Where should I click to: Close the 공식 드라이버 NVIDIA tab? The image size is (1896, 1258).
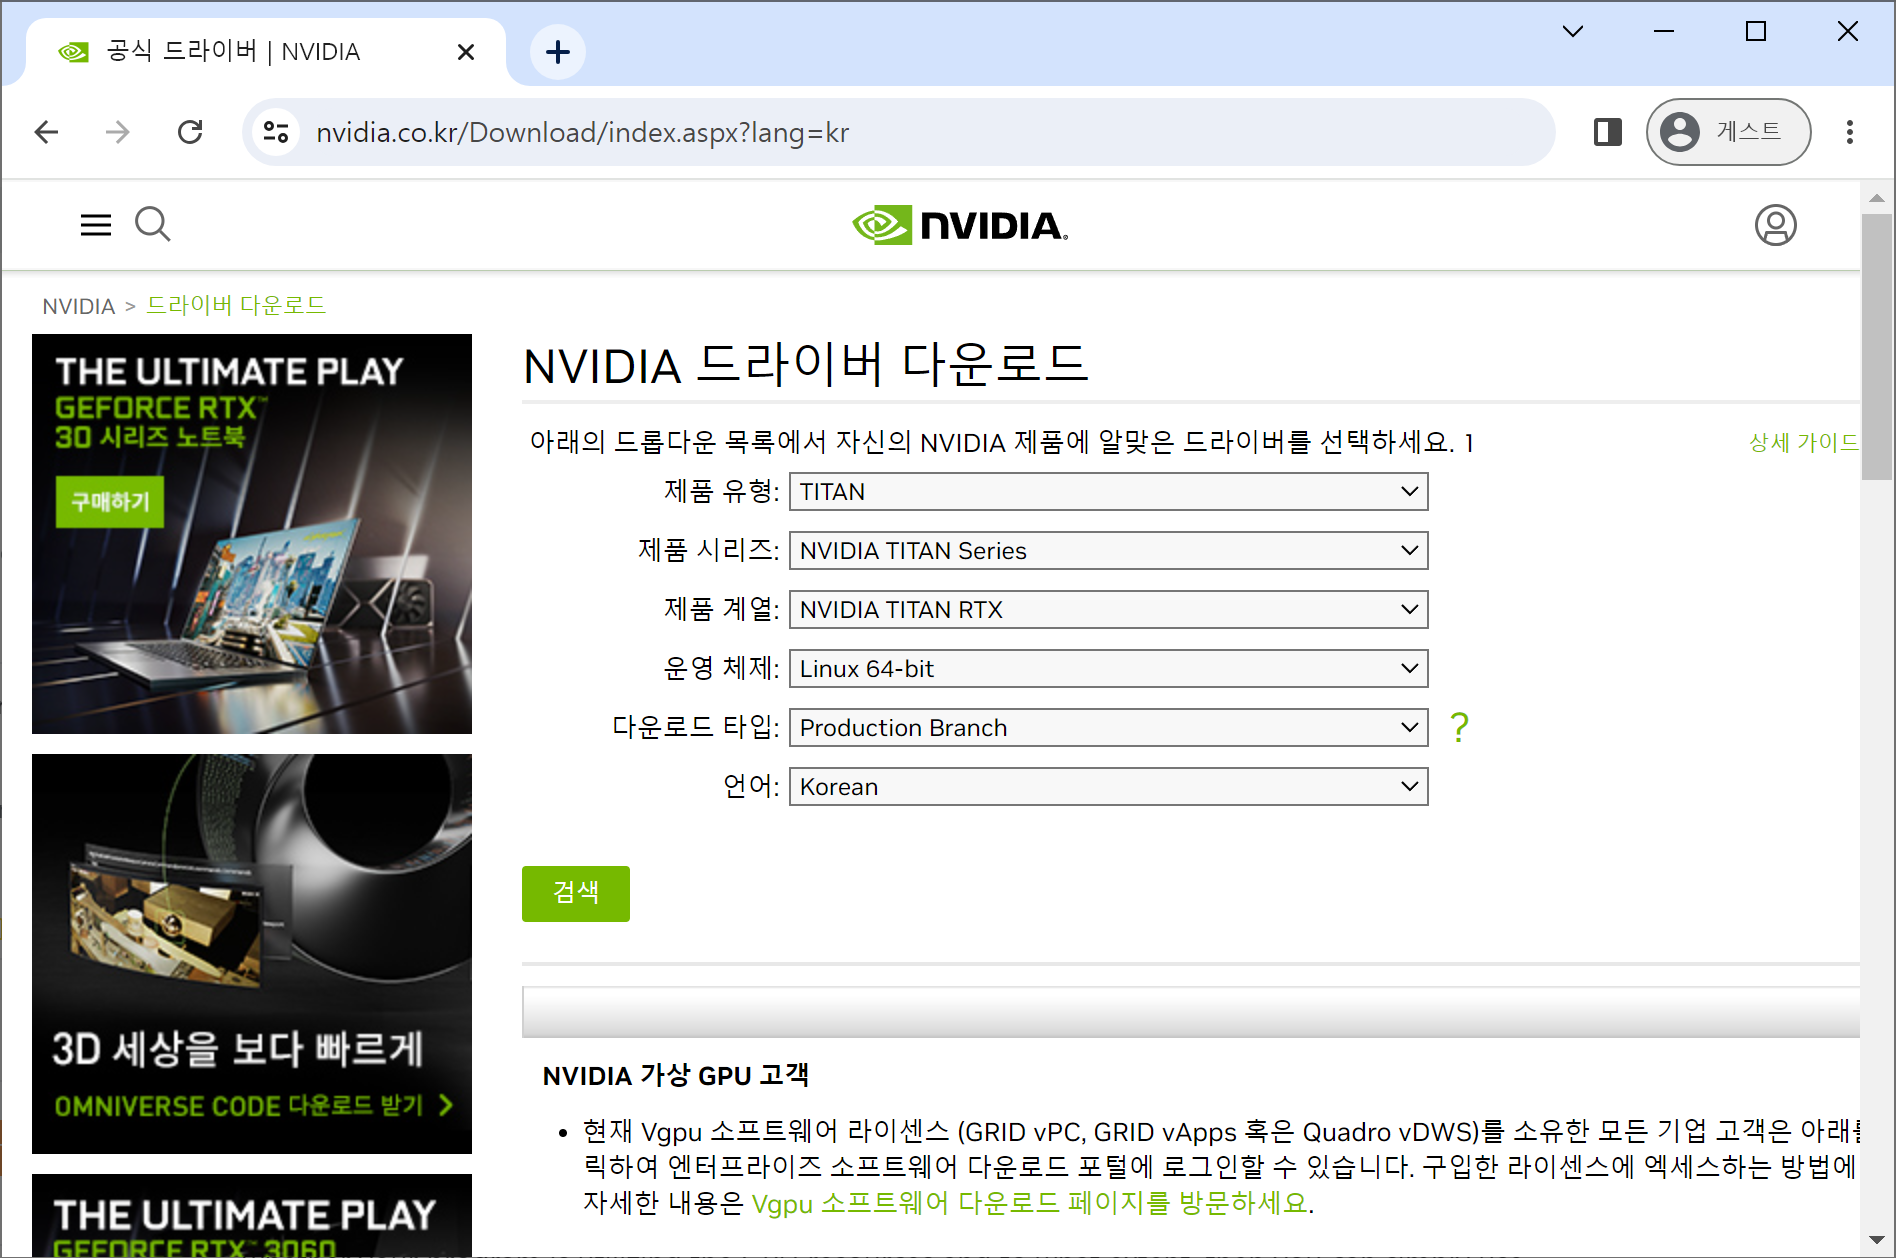(x=466, y=52)
